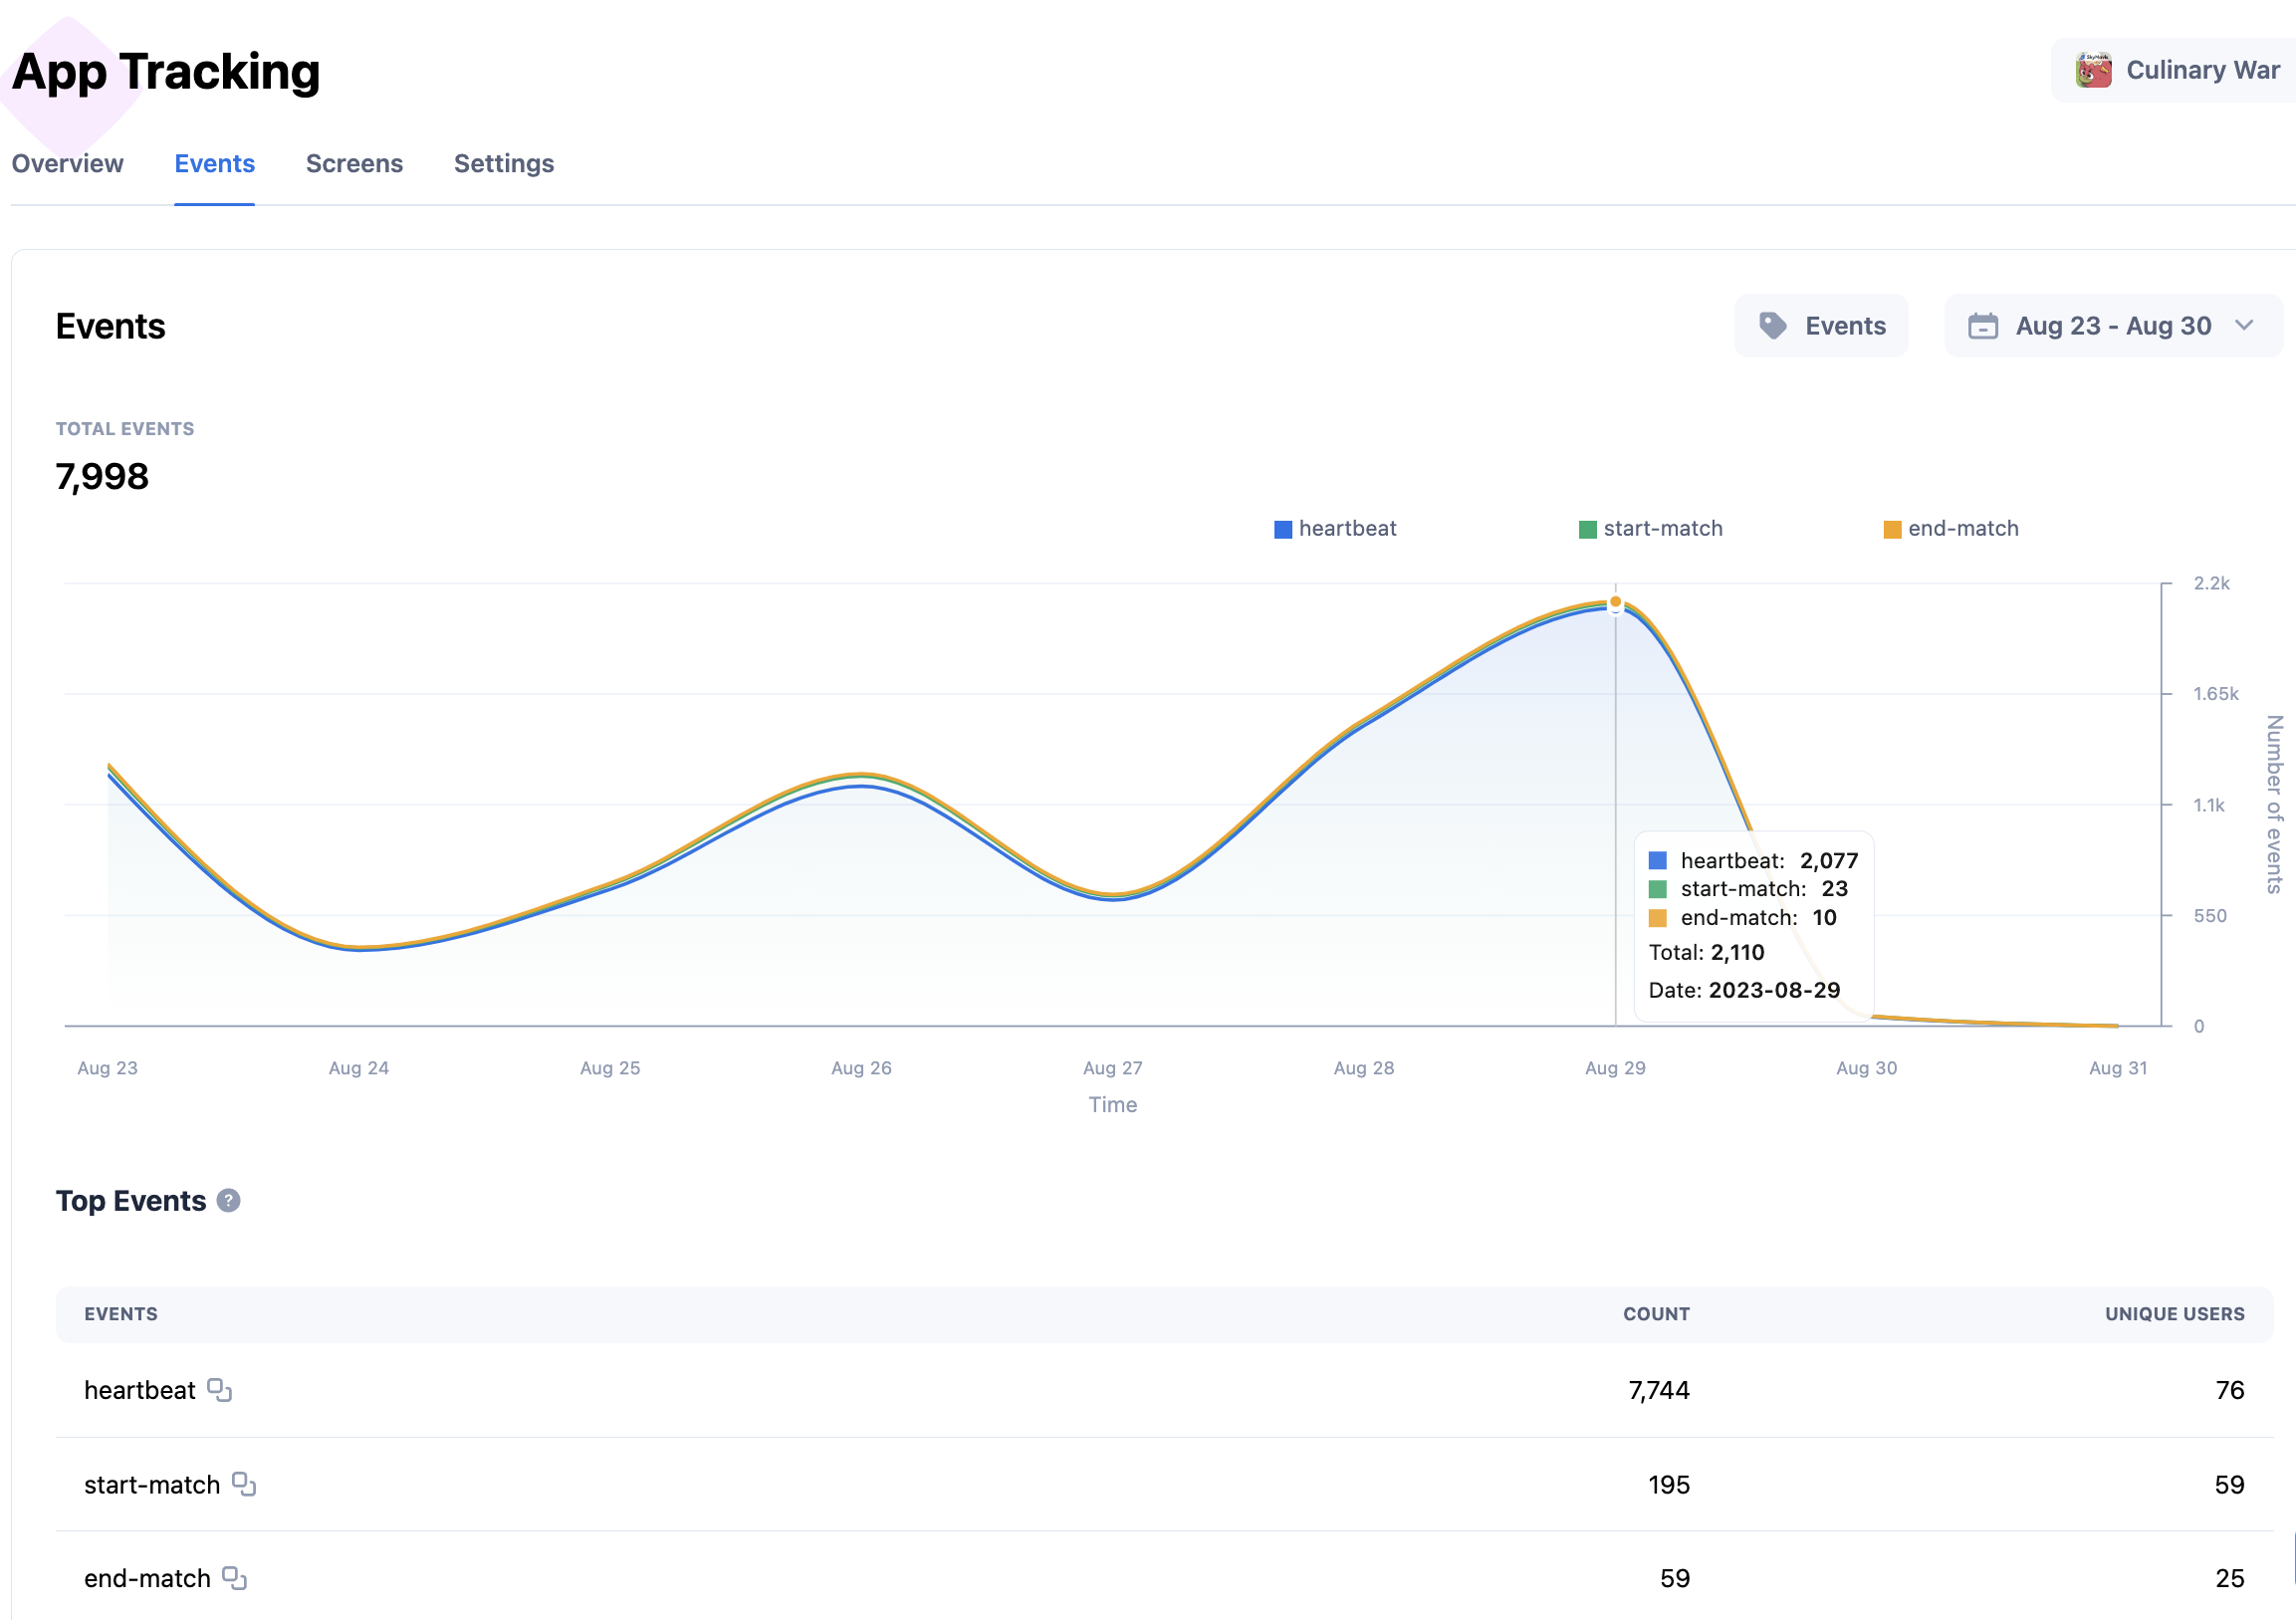The height and width of the screenshot is (1620, 2296).
Task: Click the calendar icon in date range
Action: (x=1982, y=326)
